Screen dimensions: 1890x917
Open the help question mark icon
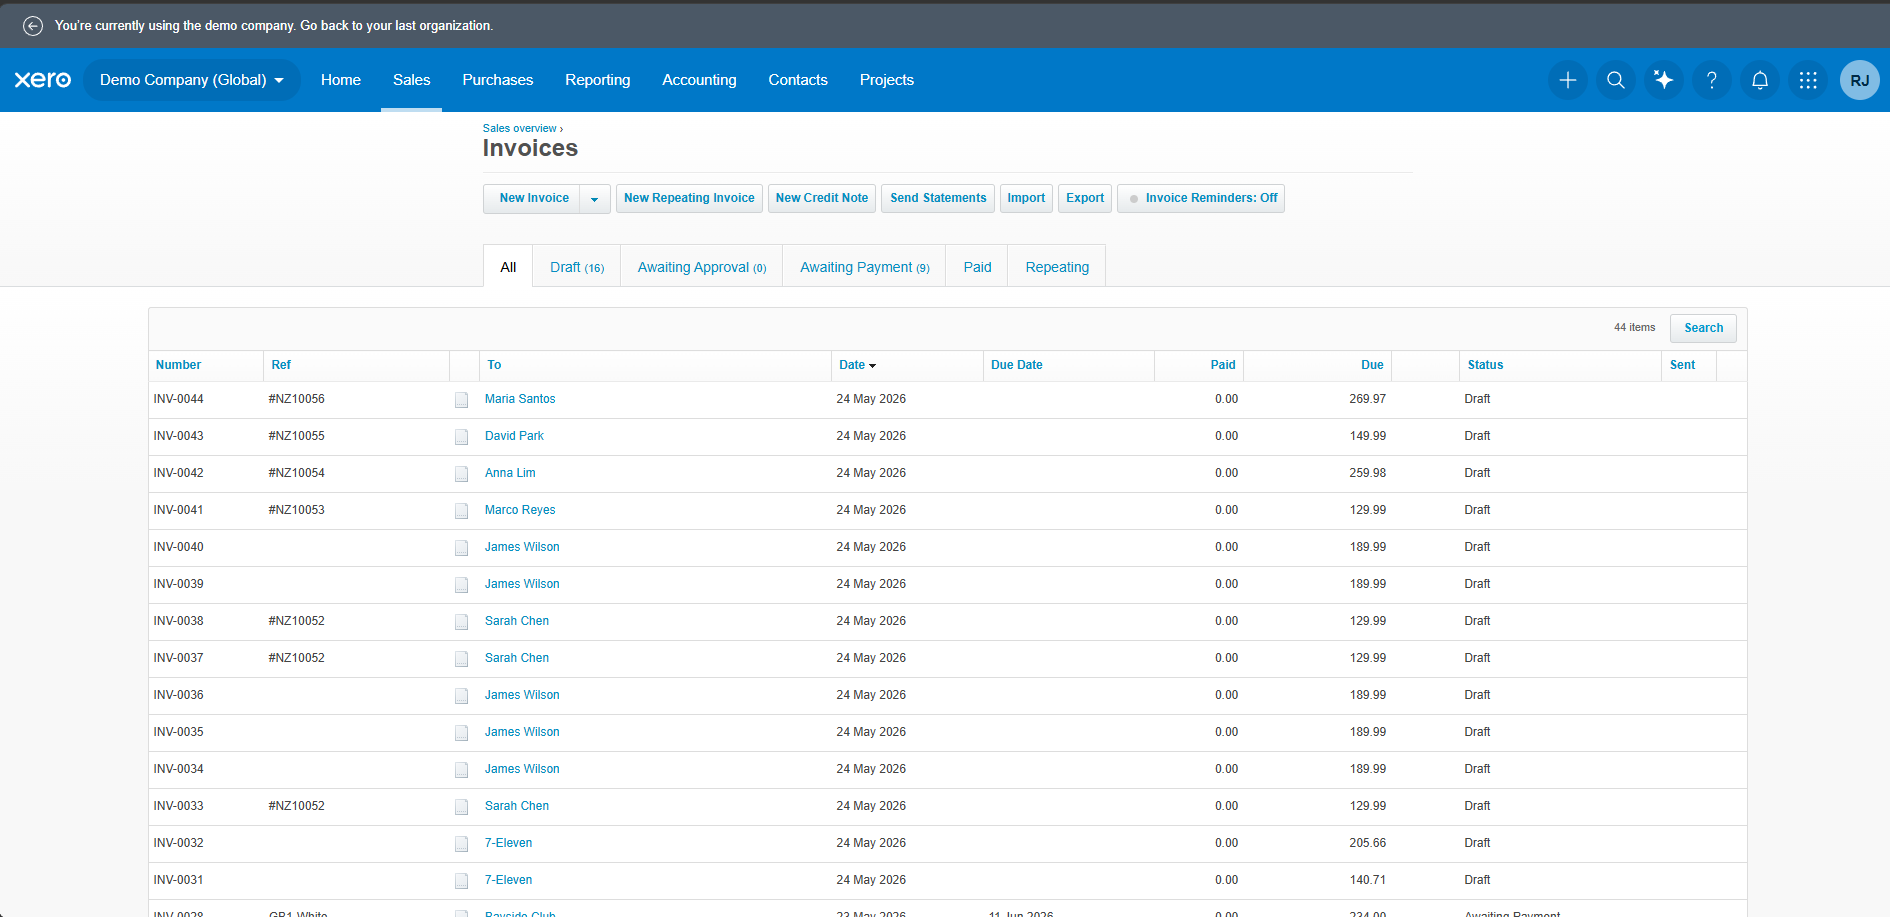pyautogui.click(x=1712, y=80)
